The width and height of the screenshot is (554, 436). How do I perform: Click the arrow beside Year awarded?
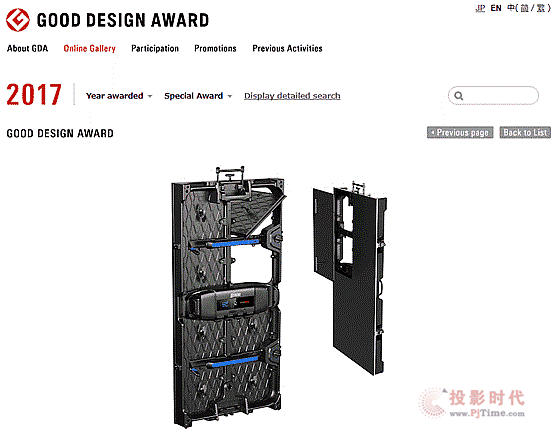pos(150,96)
